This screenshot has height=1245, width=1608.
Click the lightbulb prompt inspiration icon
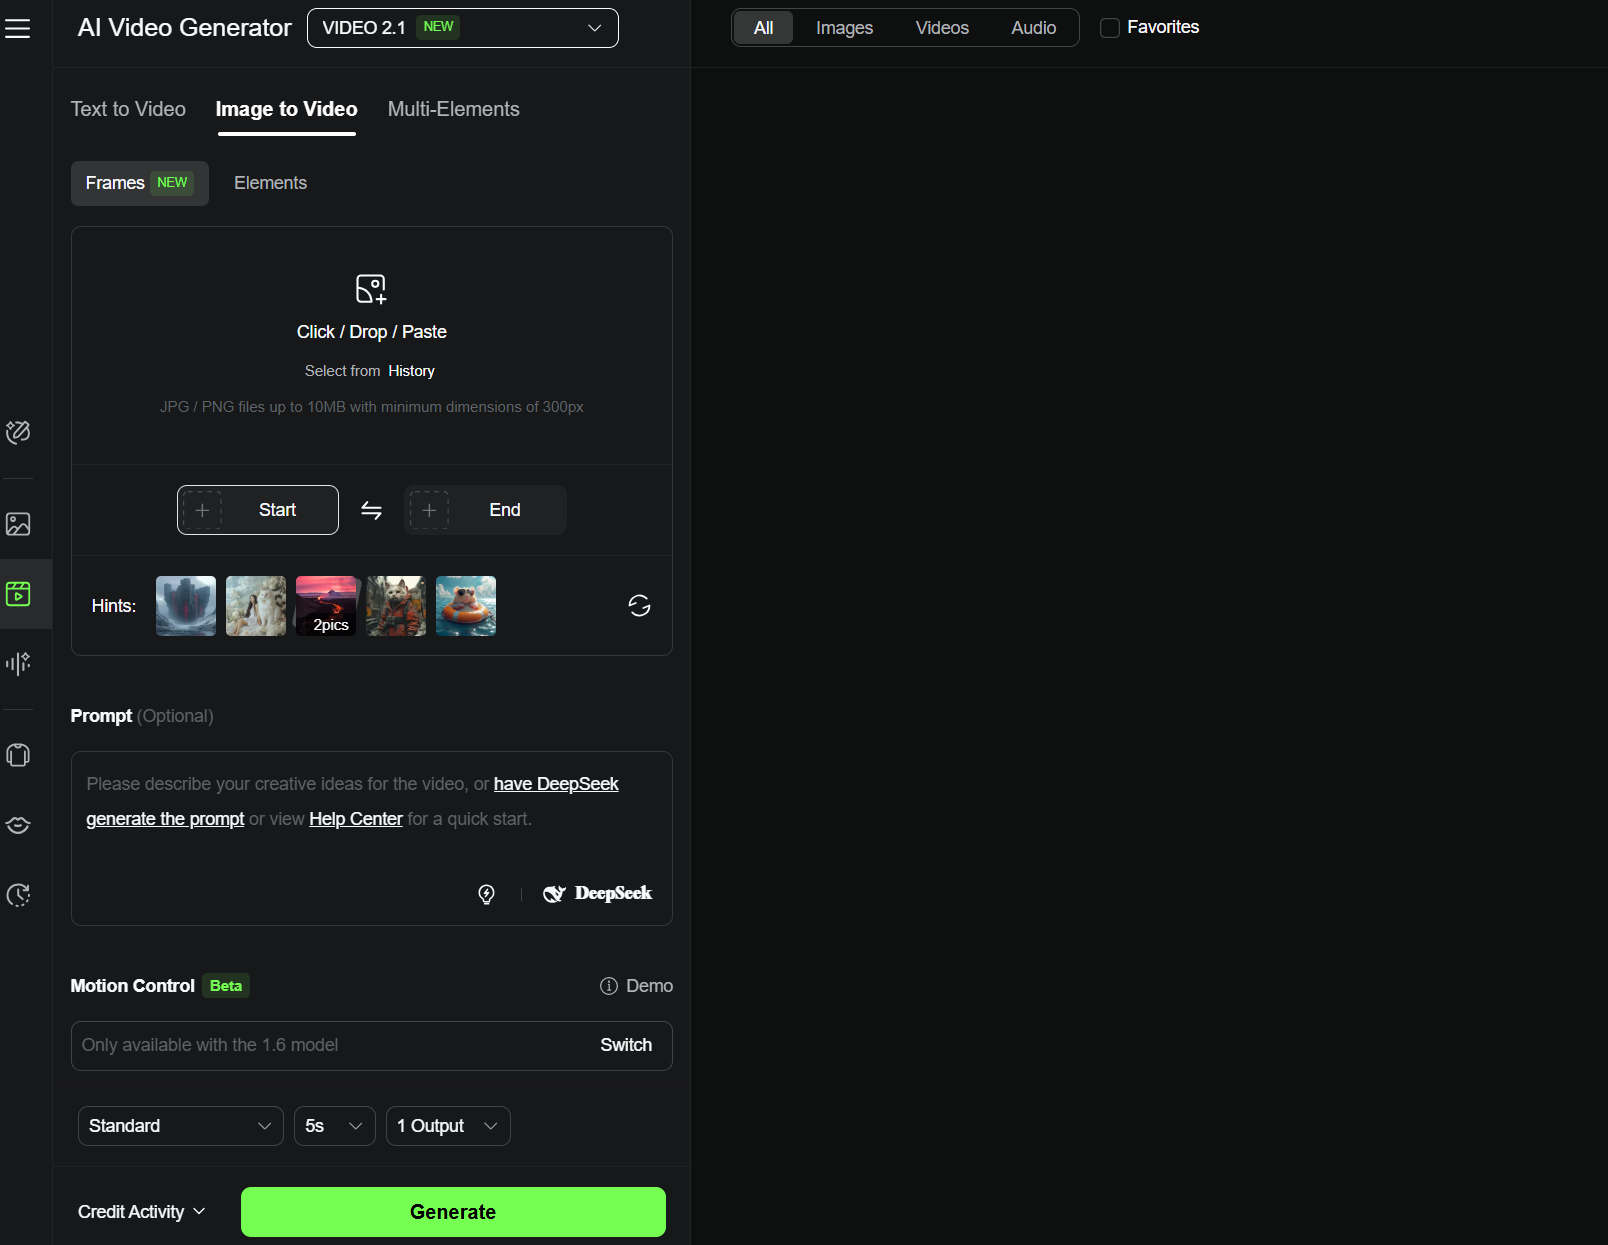pyautogui.click(x=486, y=894)
